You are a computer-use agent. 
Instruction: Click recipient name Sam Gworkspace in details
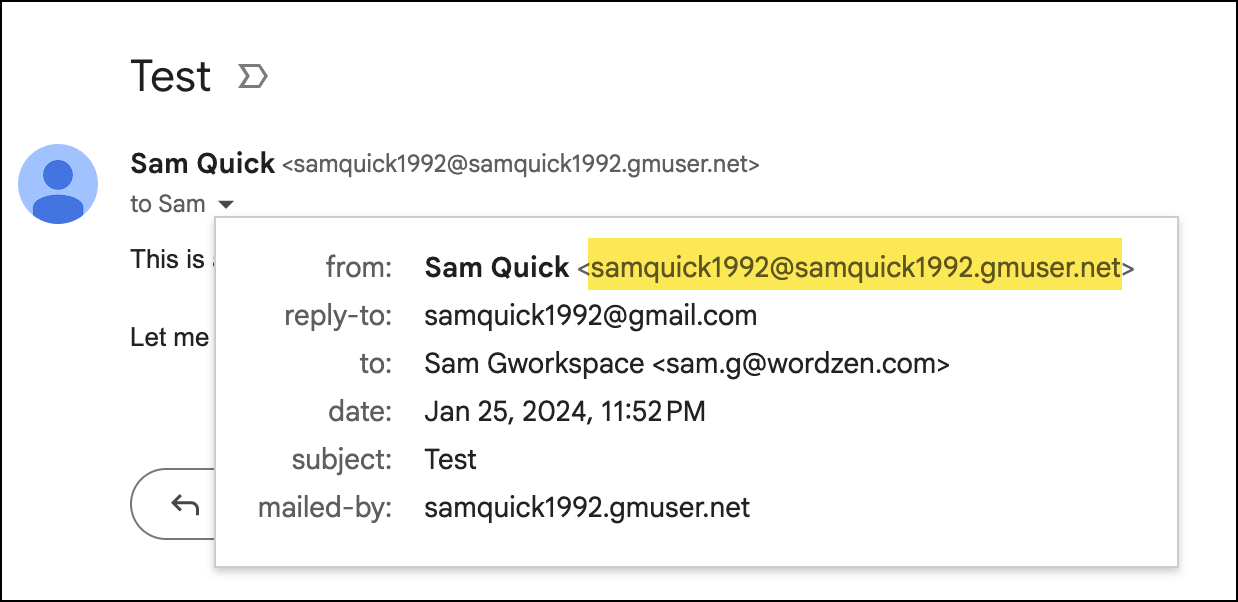(x=534, y=364)
